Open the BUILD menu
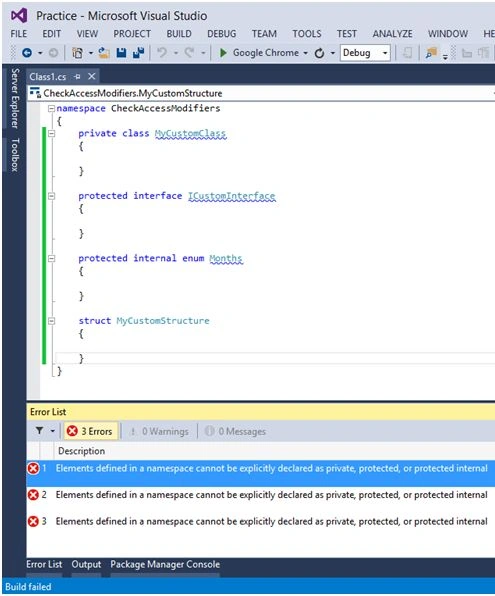The width and height of the screenshot is (495, 596). click(x=179, y=34)
